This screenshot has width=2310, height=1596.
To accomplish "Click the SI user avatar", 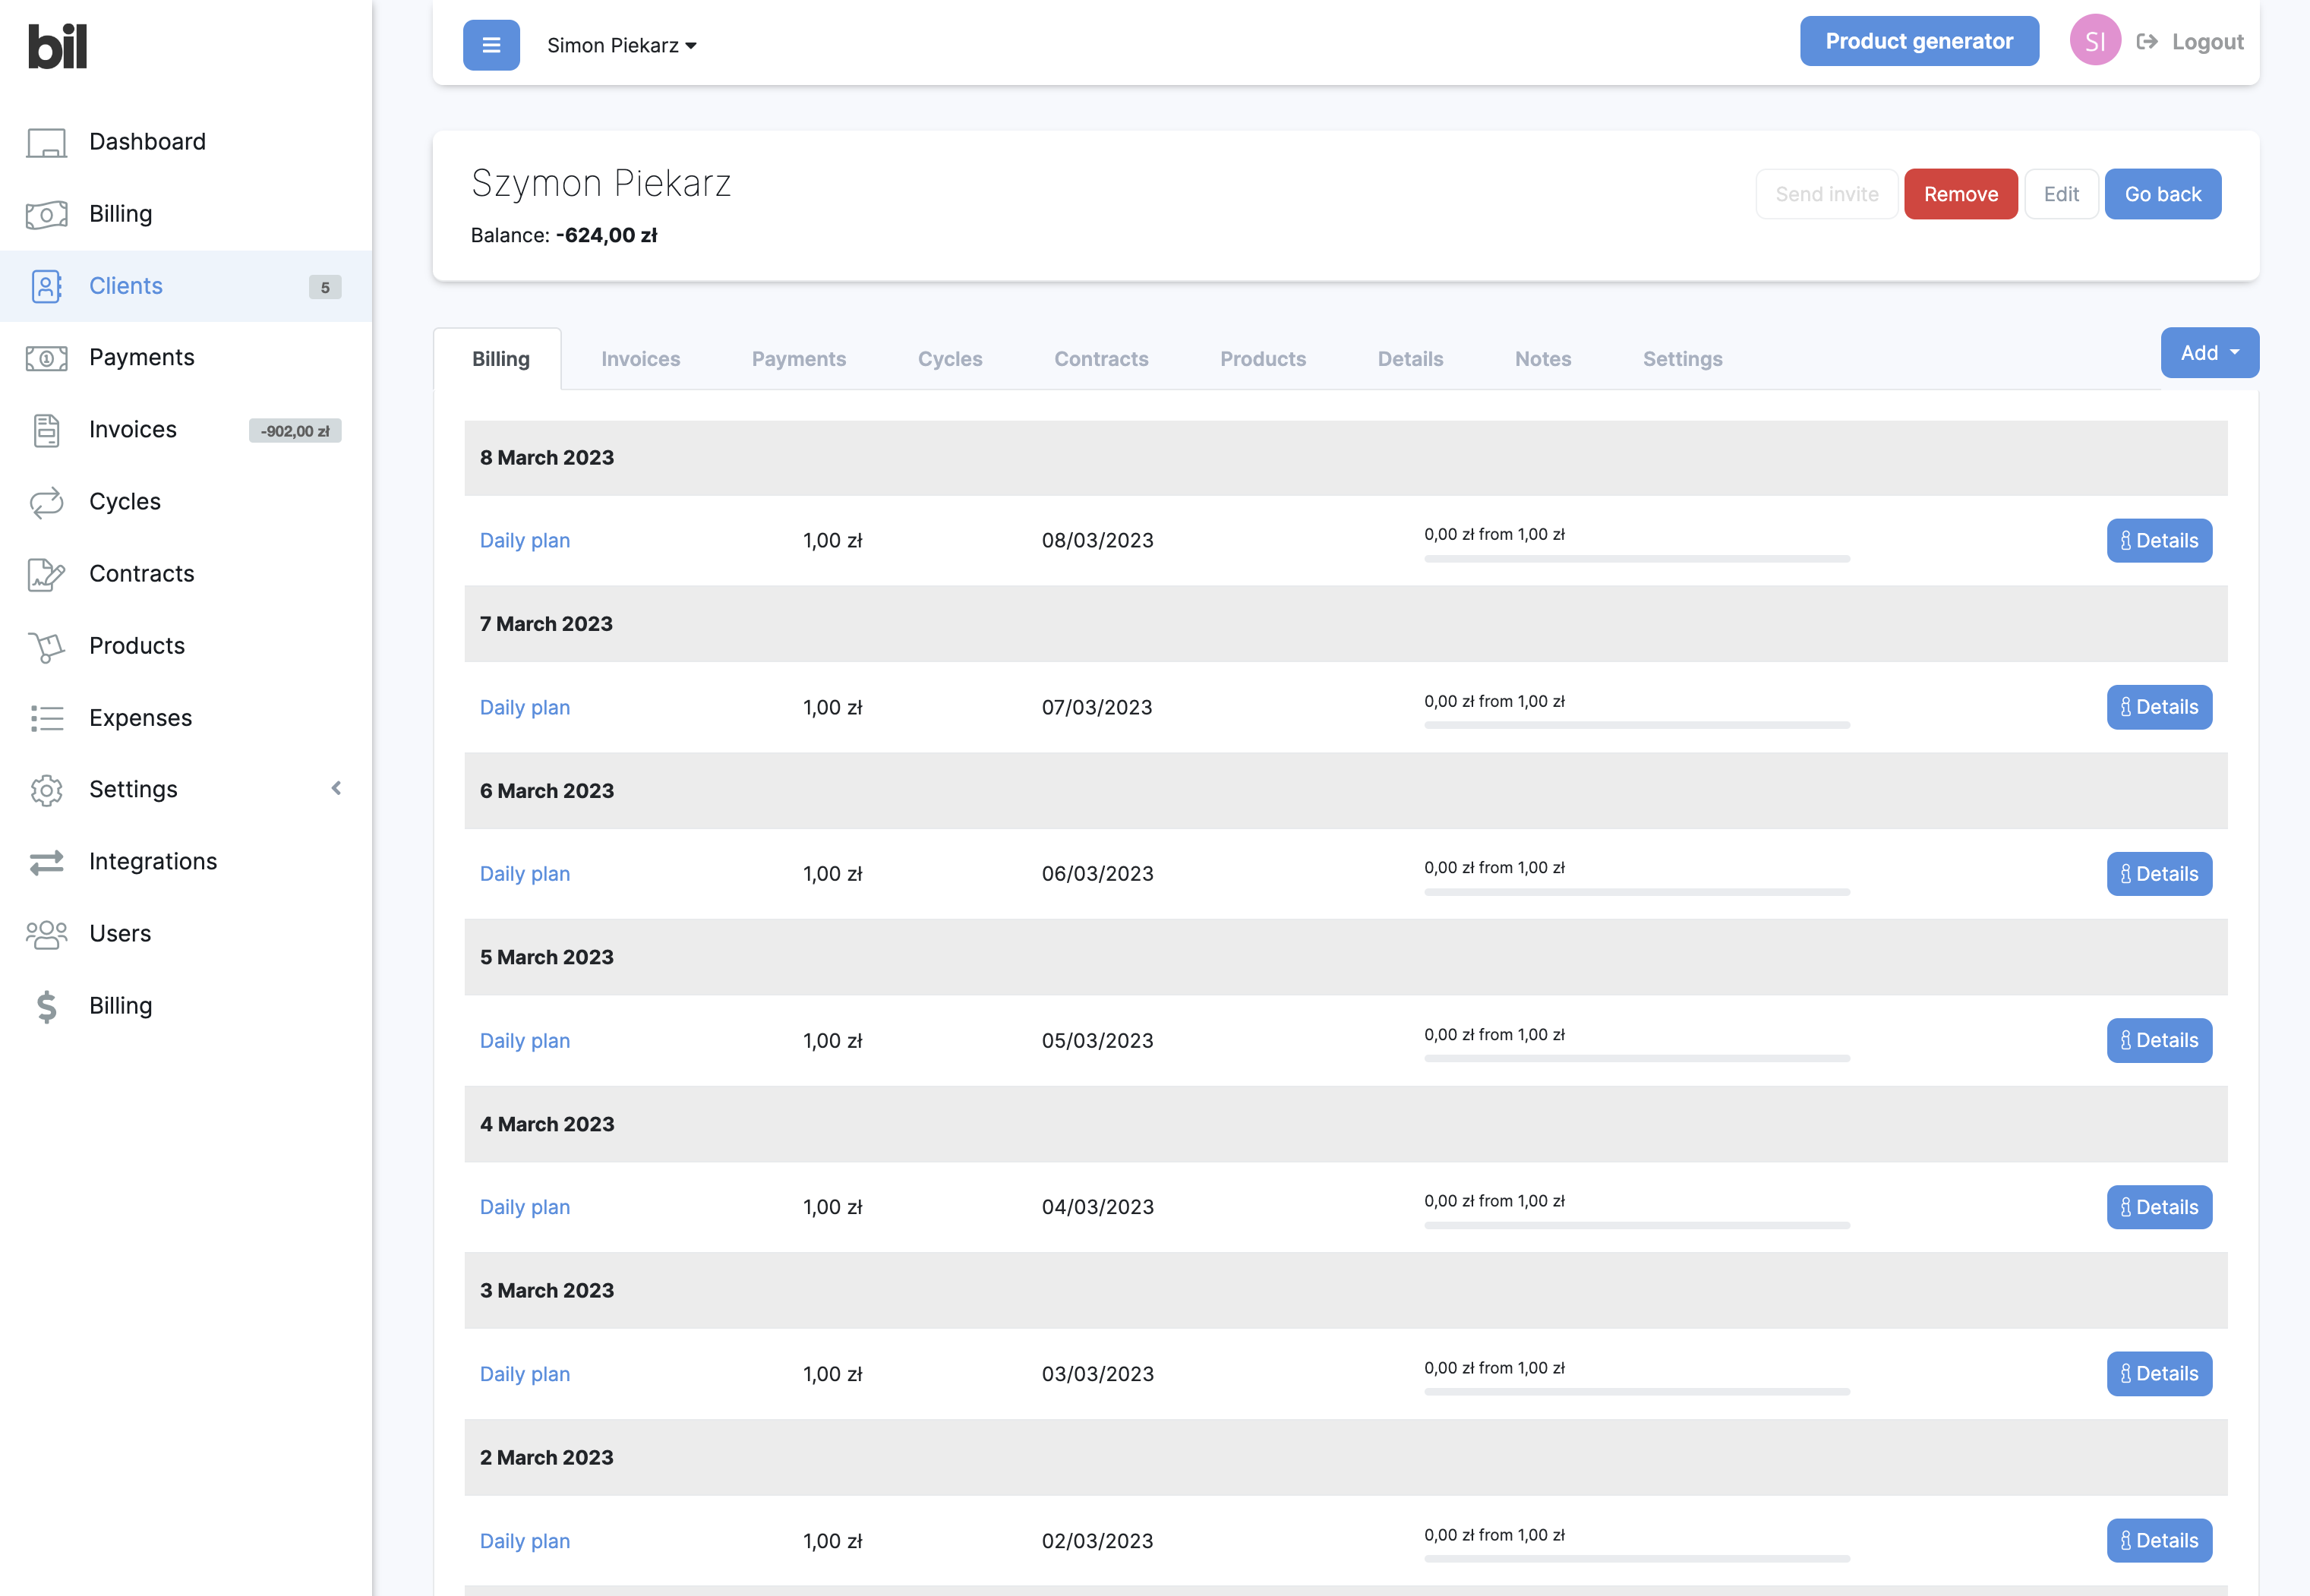I will (2094, 41).
